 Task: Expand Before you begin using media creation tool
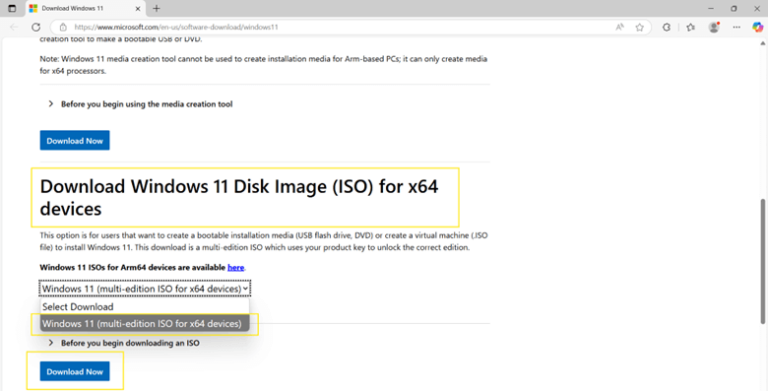[141, 104]
